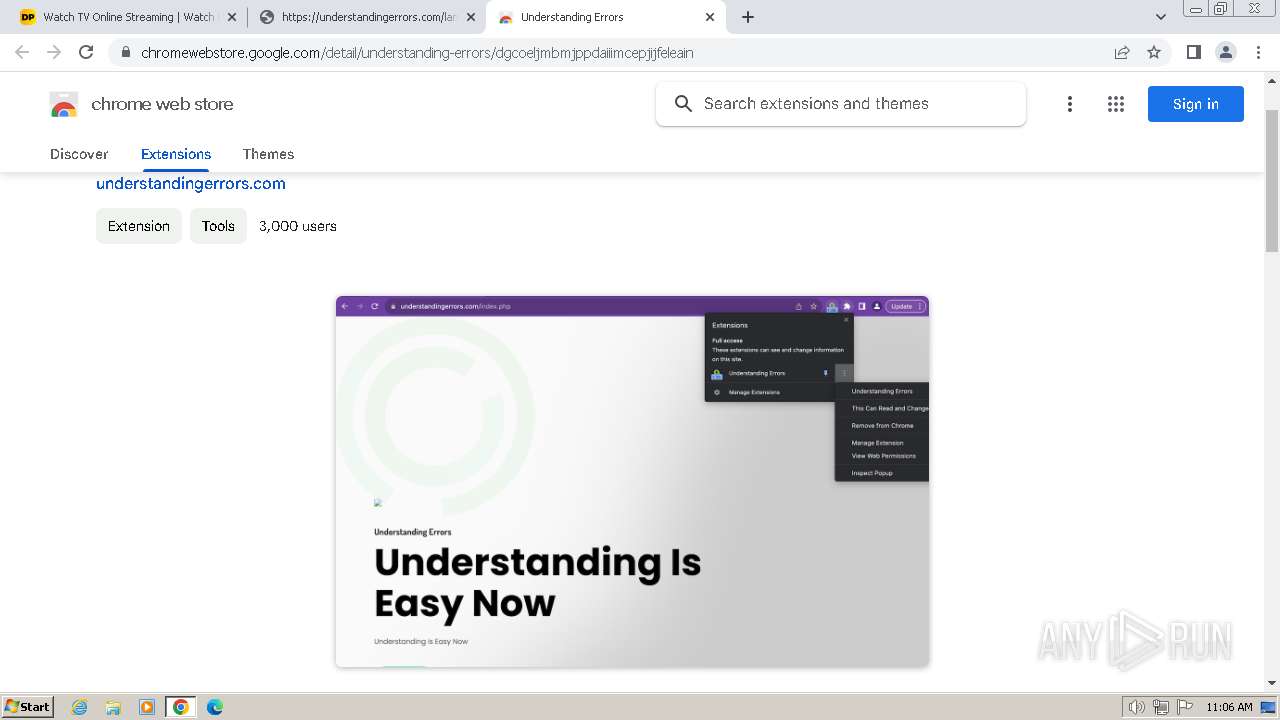Screen dimensions: 1280x720
Task: Click the Sign in button
Action: coord(1195,104)
